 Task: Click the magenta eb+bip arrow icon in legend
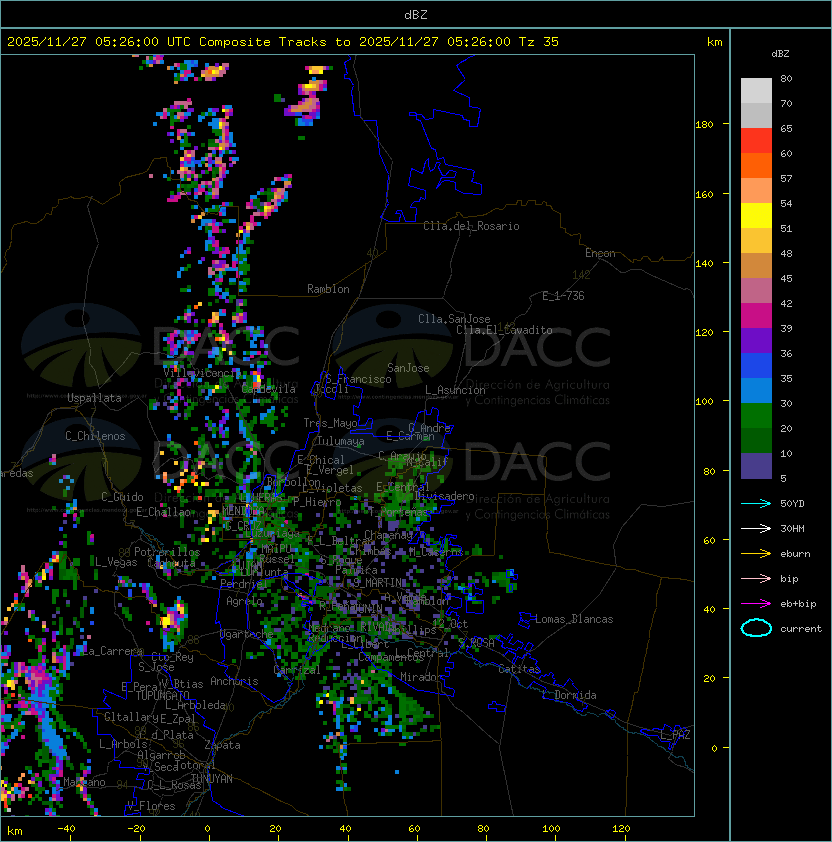(x=756, y=604)
